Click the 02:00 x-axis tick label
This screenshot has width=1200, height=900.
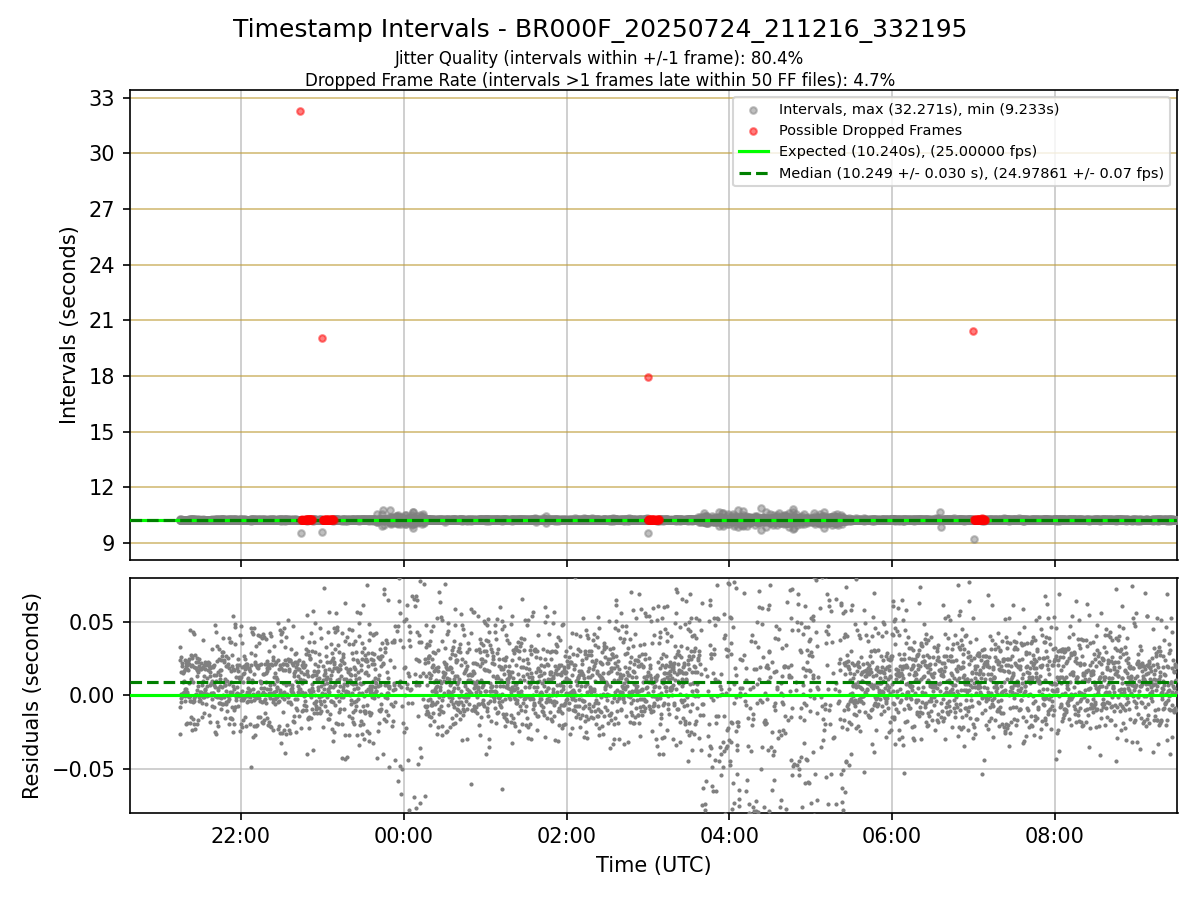click(566, 836)
